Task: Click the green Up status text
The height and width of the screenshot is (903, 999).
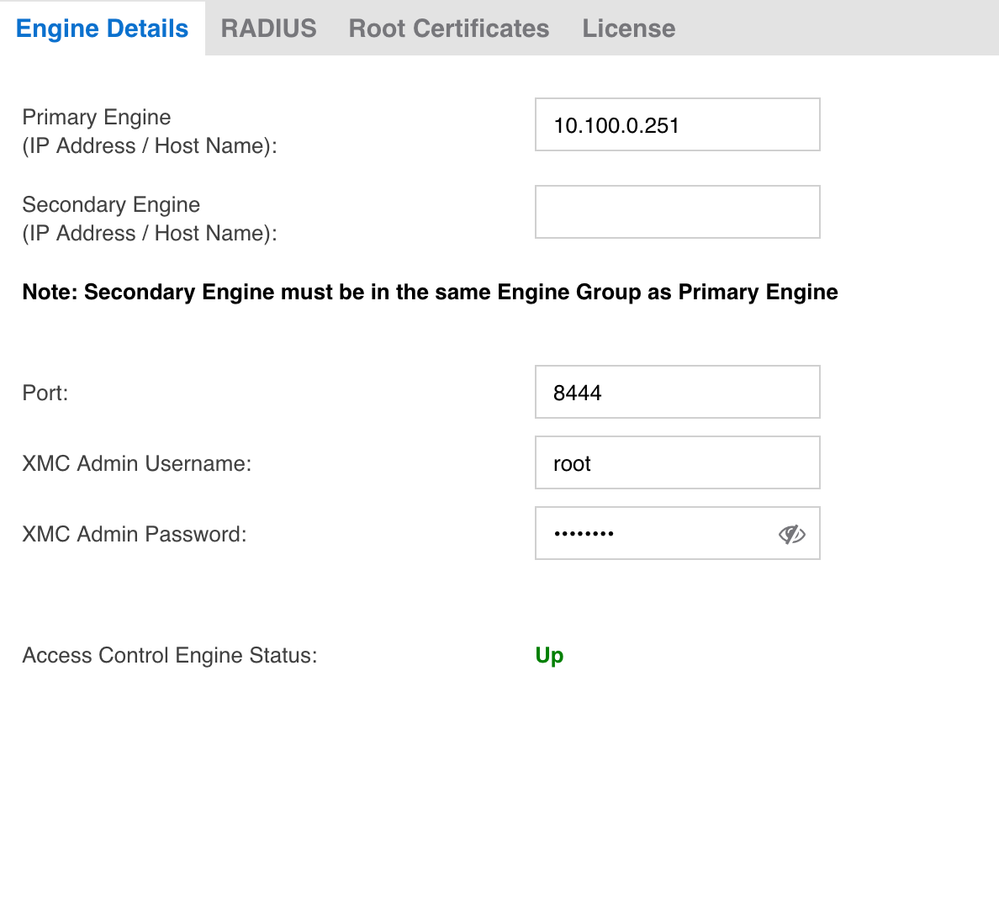Action: (549, 656)
